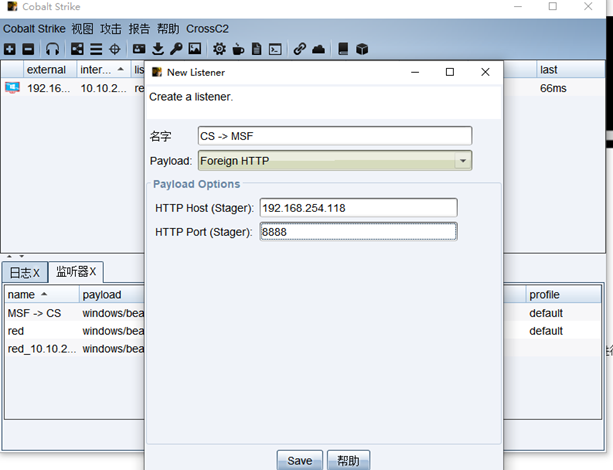Switch to the pivot graph view icon

click(x=77, y=49)
